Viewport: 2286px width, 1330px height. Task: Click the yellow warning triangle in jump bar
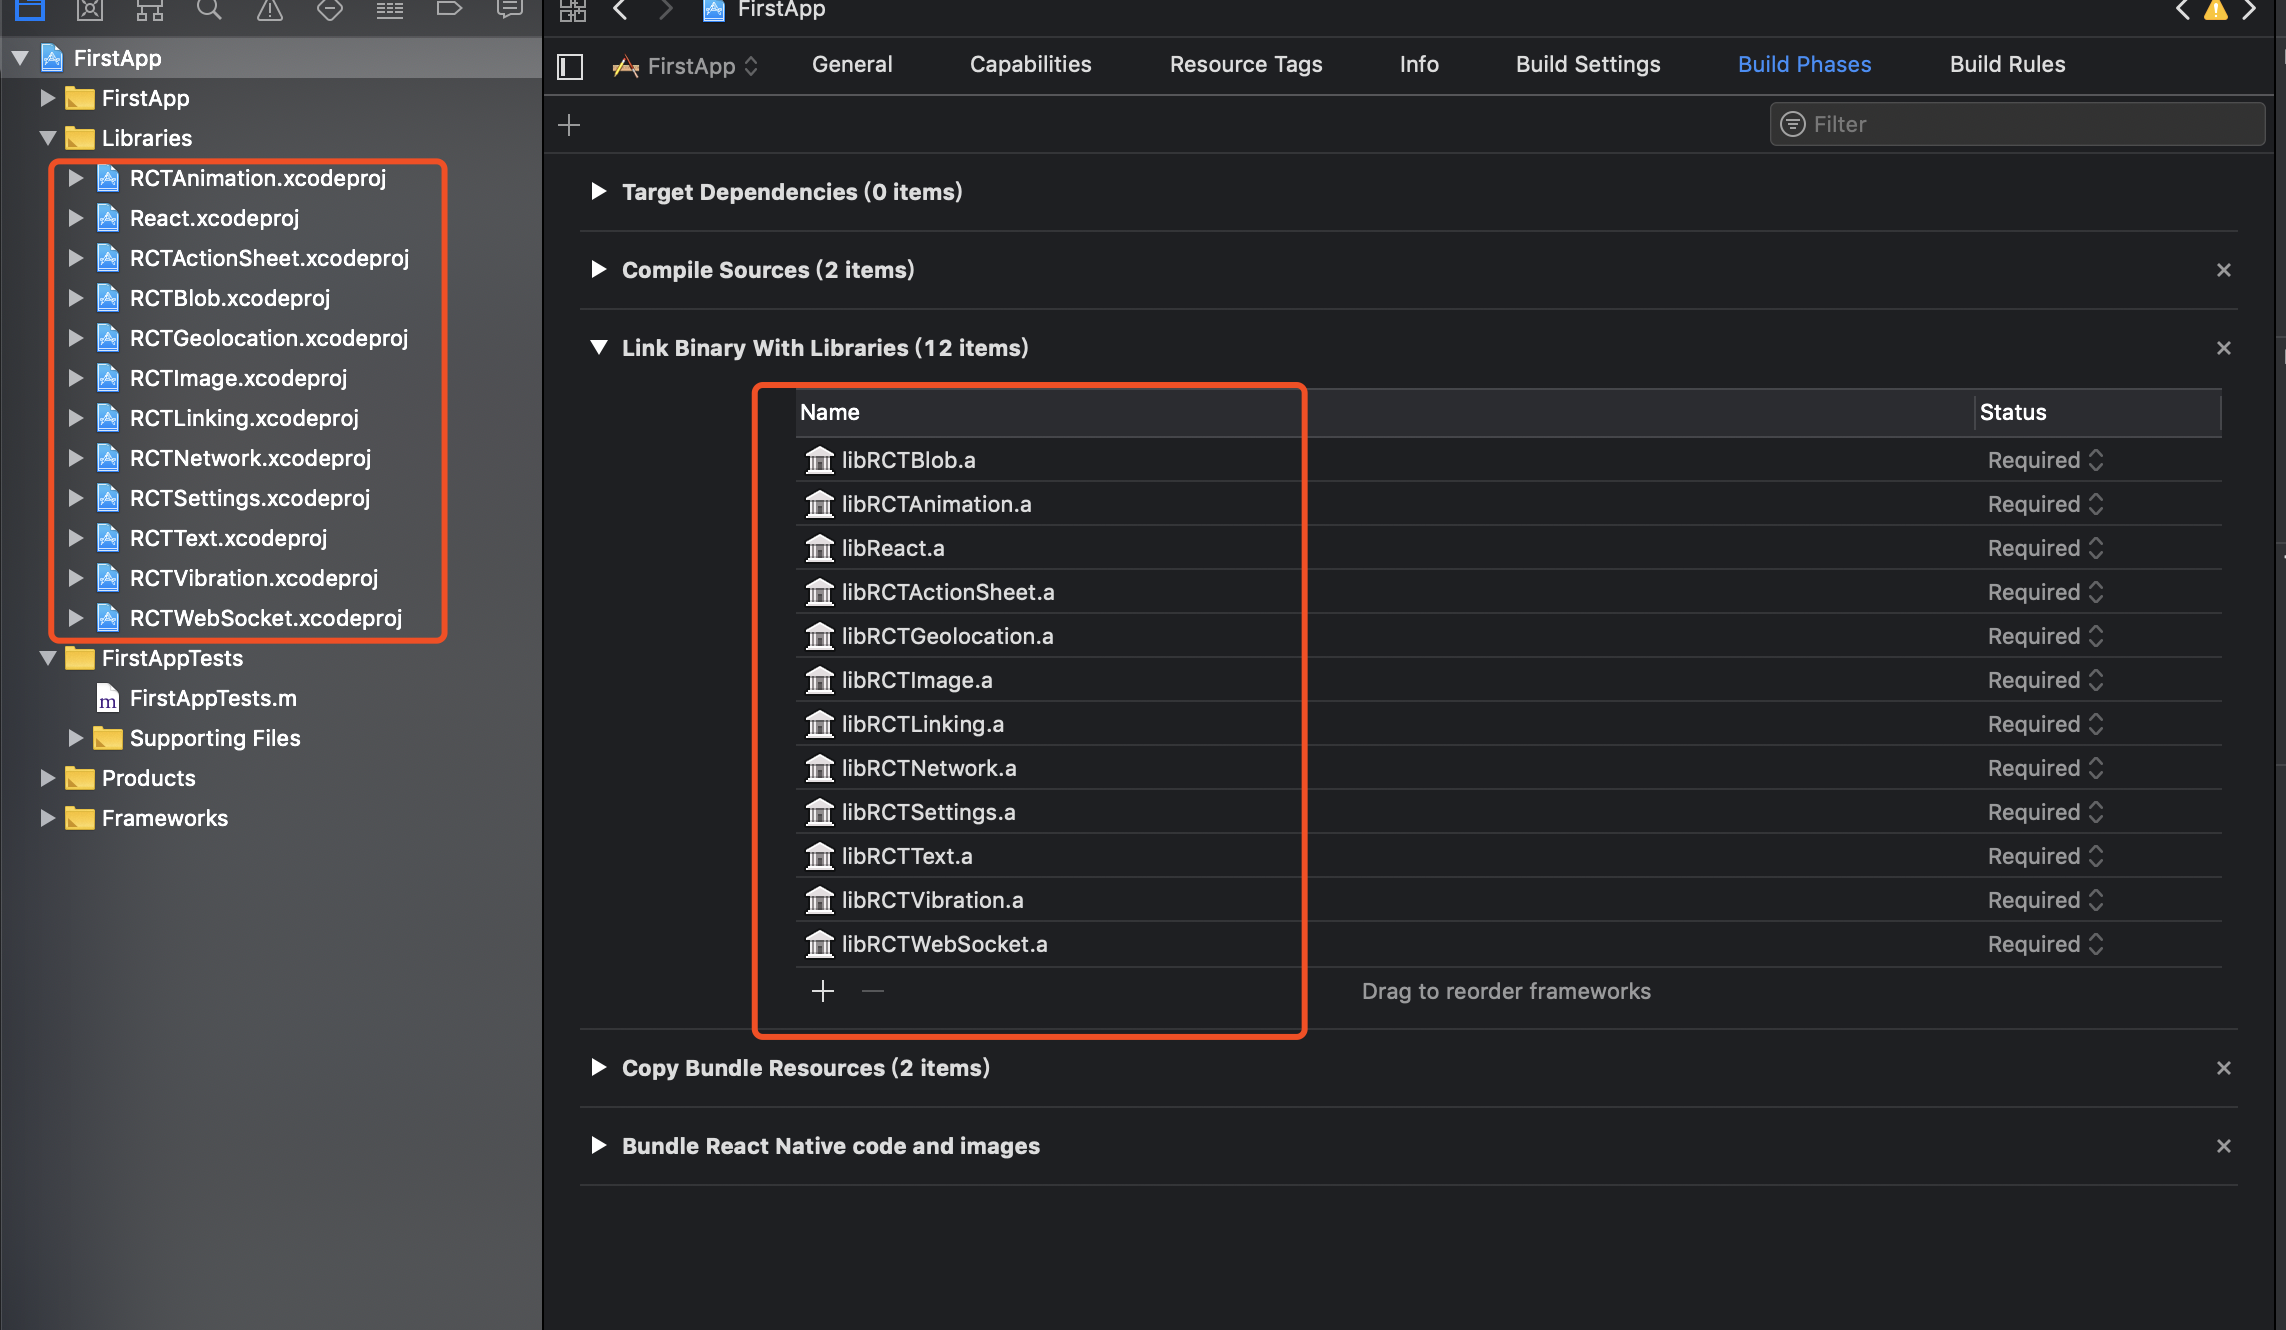click(2216, 10)
